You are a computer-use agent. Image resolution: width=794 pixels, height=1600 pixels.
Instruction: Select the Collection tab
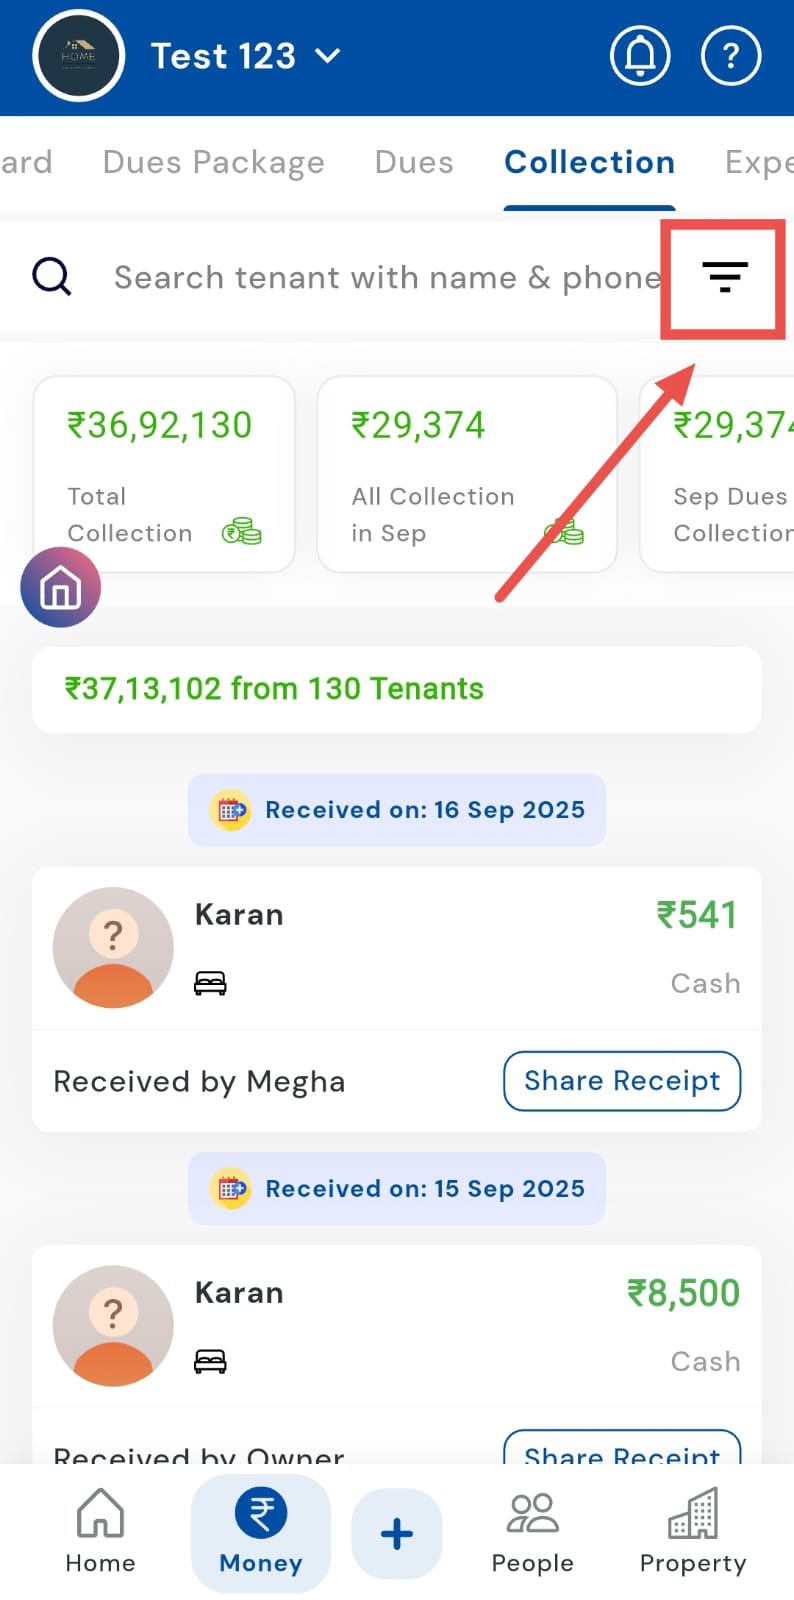tap(589, 162)
